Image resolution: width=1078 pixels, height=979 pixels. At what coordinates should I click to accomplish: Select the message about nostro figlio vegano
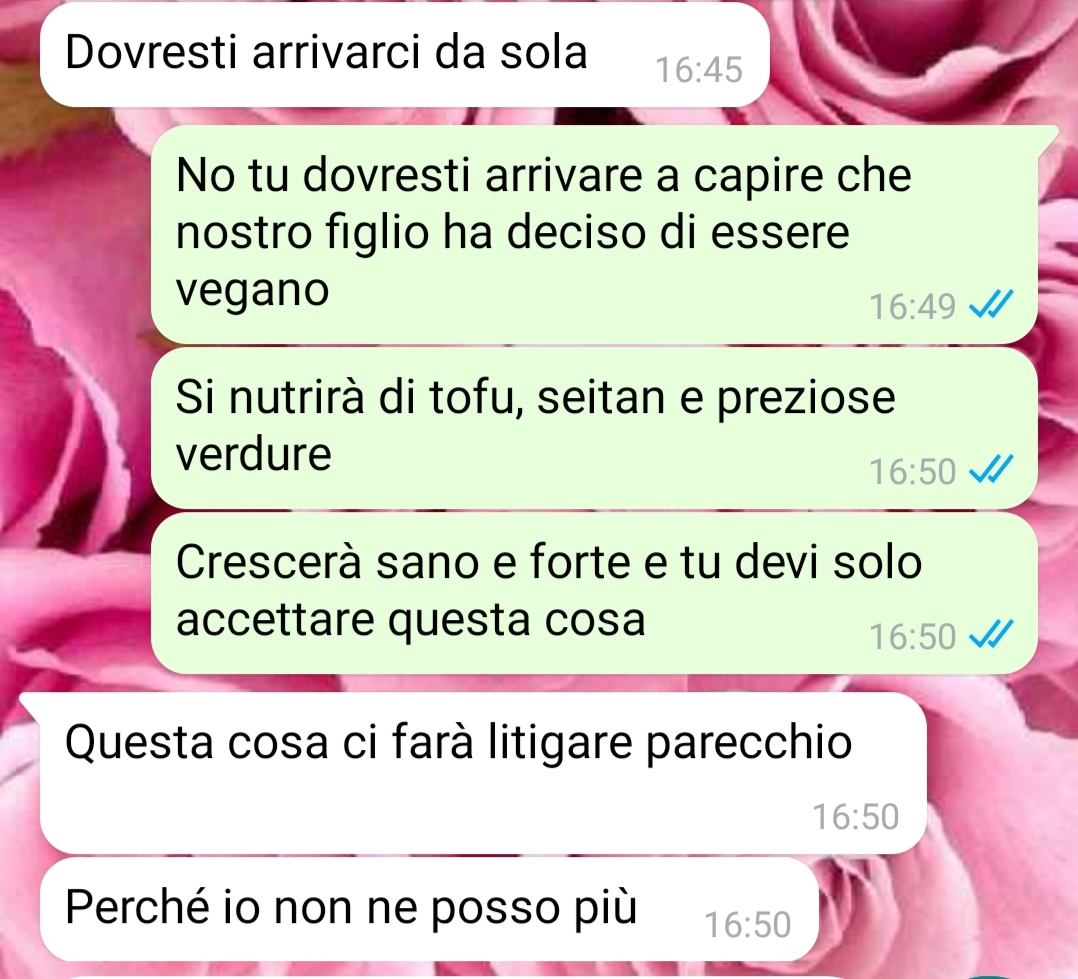point(594,234)
